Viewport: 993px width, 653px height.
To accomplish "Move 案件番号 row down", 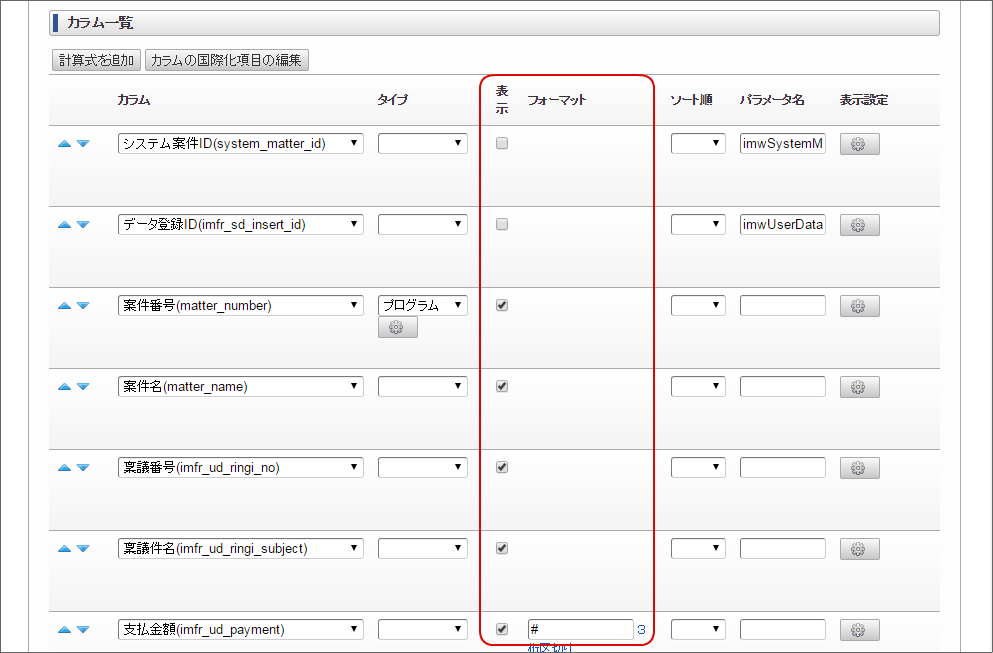I will coord(83,306).
